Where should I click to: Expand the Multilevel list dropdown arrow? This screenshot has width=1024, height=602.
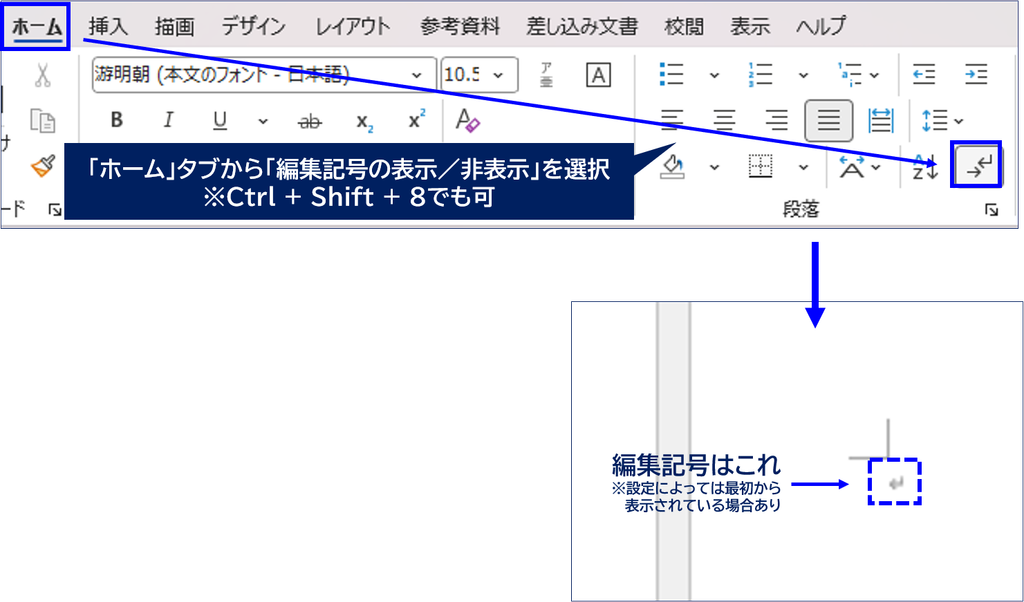(874, 76)
